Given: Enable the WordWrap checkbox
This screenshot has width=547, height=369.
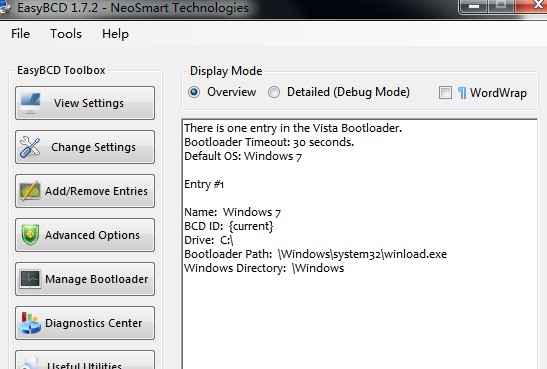Looking at the screenshot, I should (x=445, y=93).
